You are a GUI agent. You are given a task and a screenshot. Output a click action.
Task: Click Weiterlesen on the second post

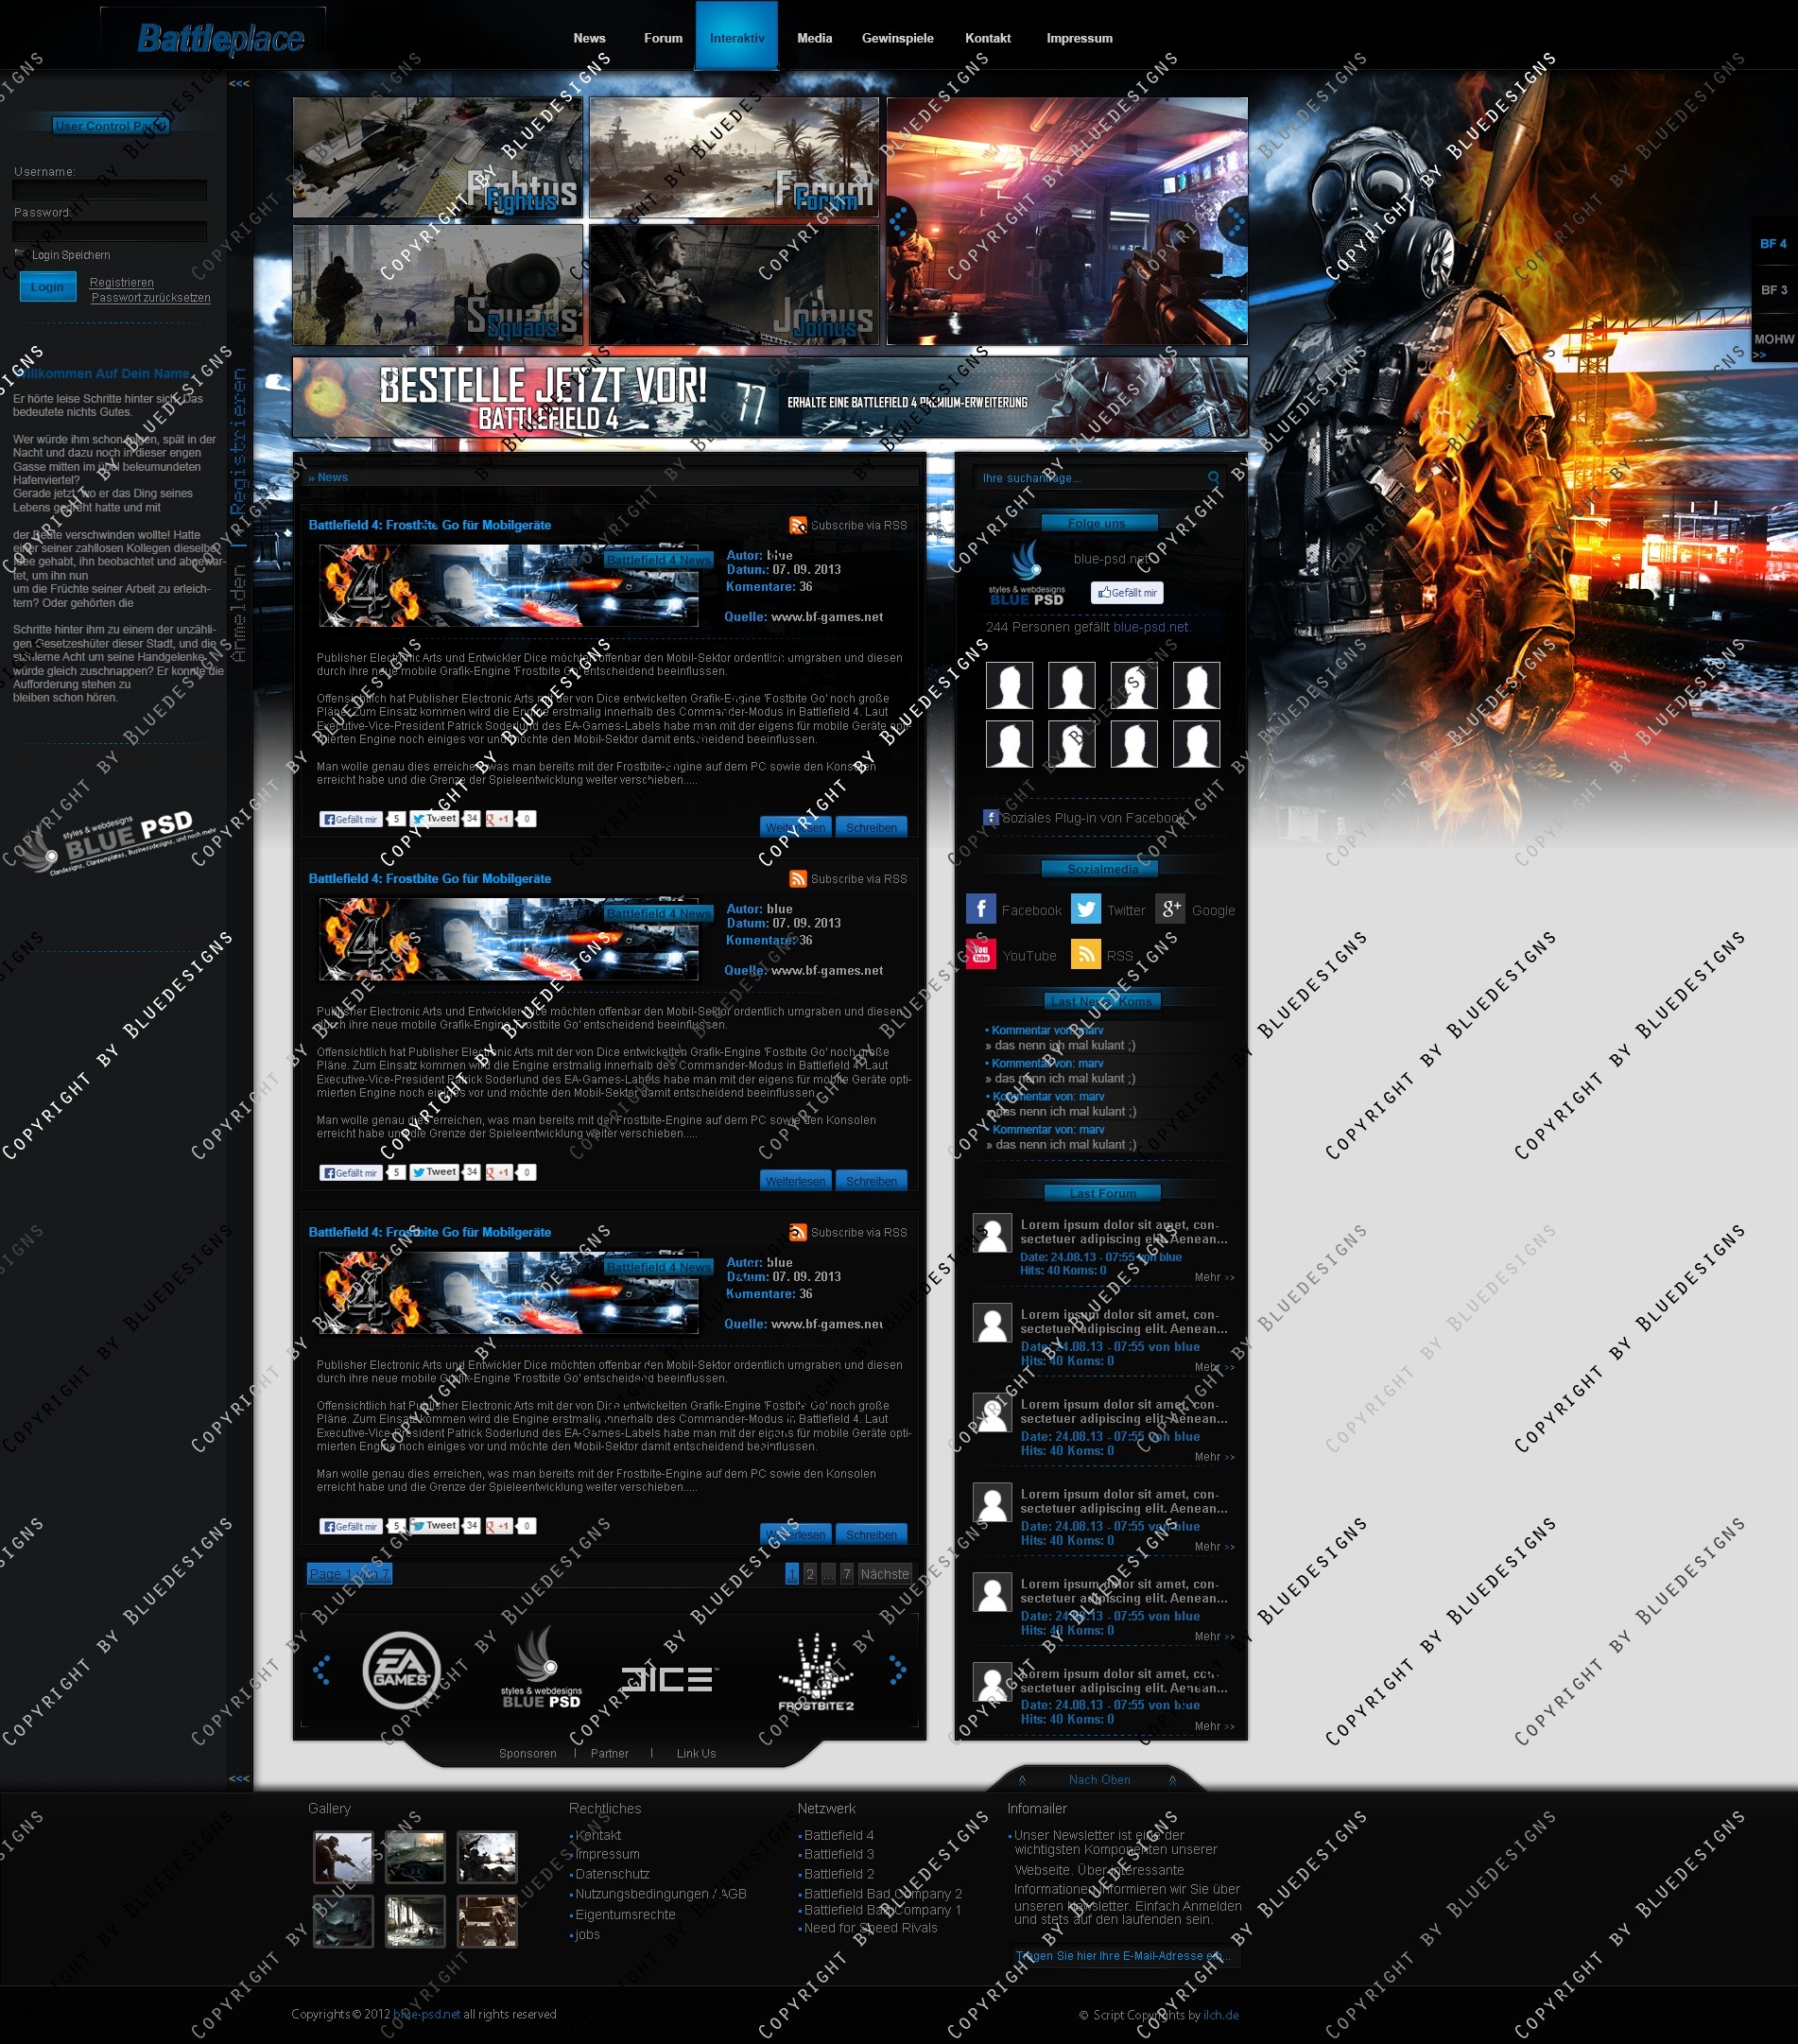click(796, 1181)
